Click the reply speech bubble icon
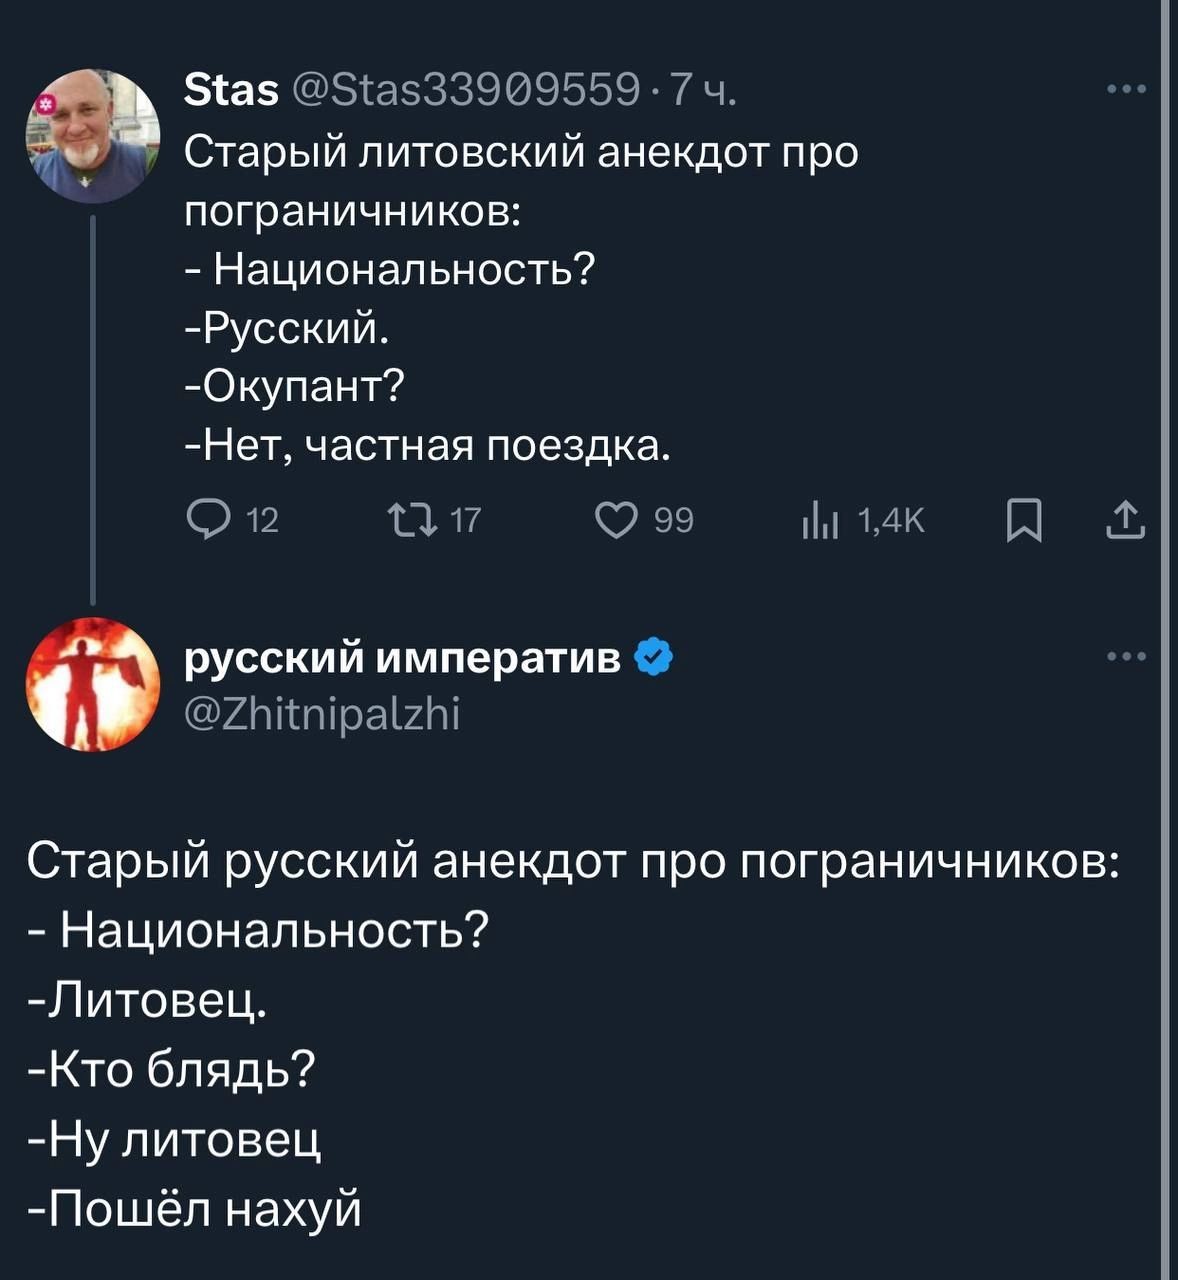 209,521
